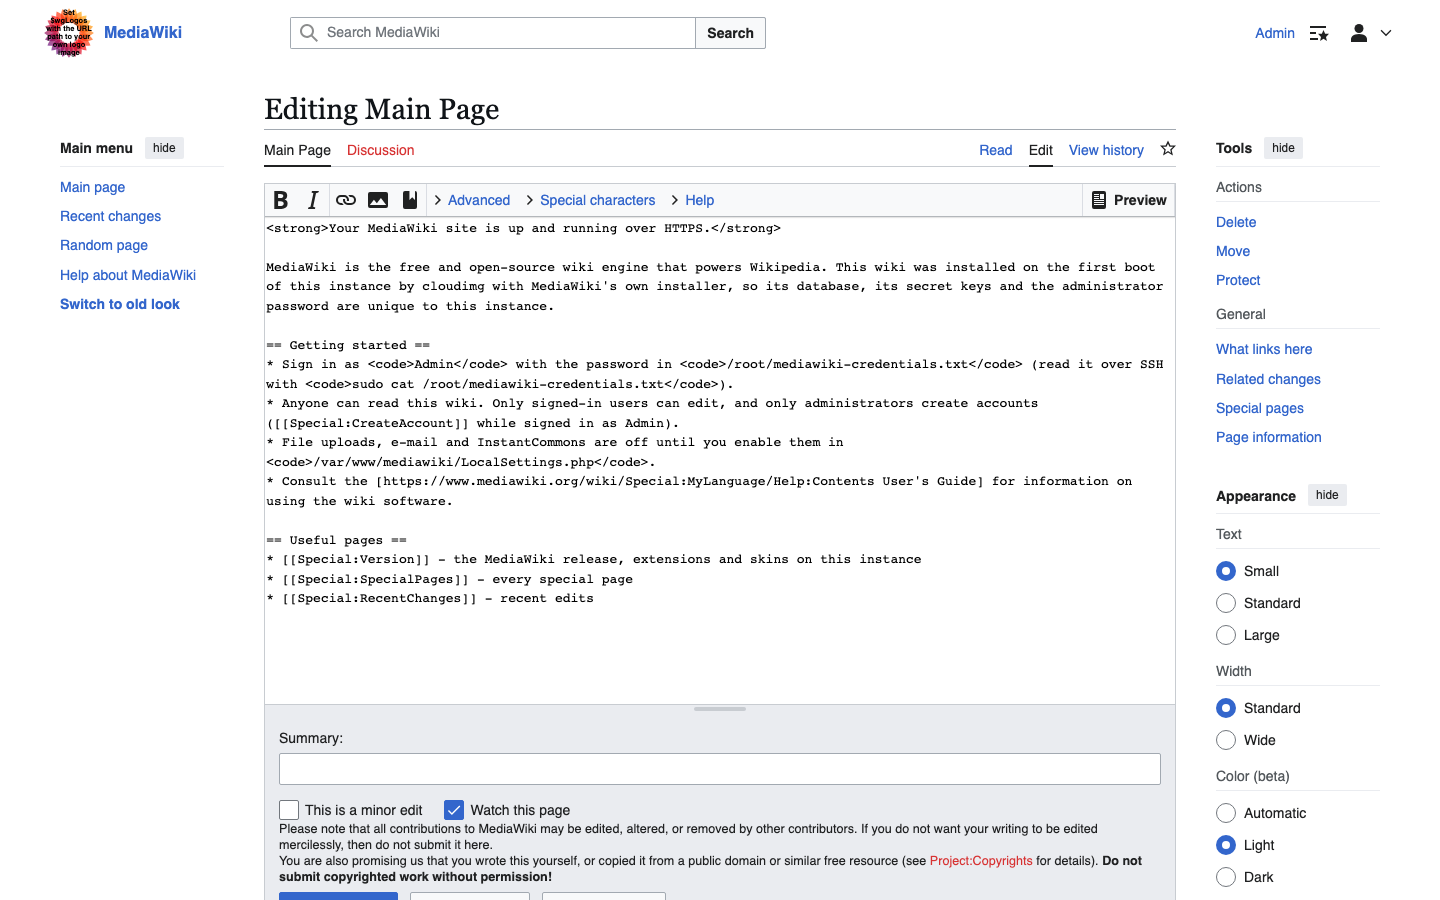Open the watchlist icon in header
Image resolution: width=1440 pixels, height=900 pixels.
[x=1319, y=33]
